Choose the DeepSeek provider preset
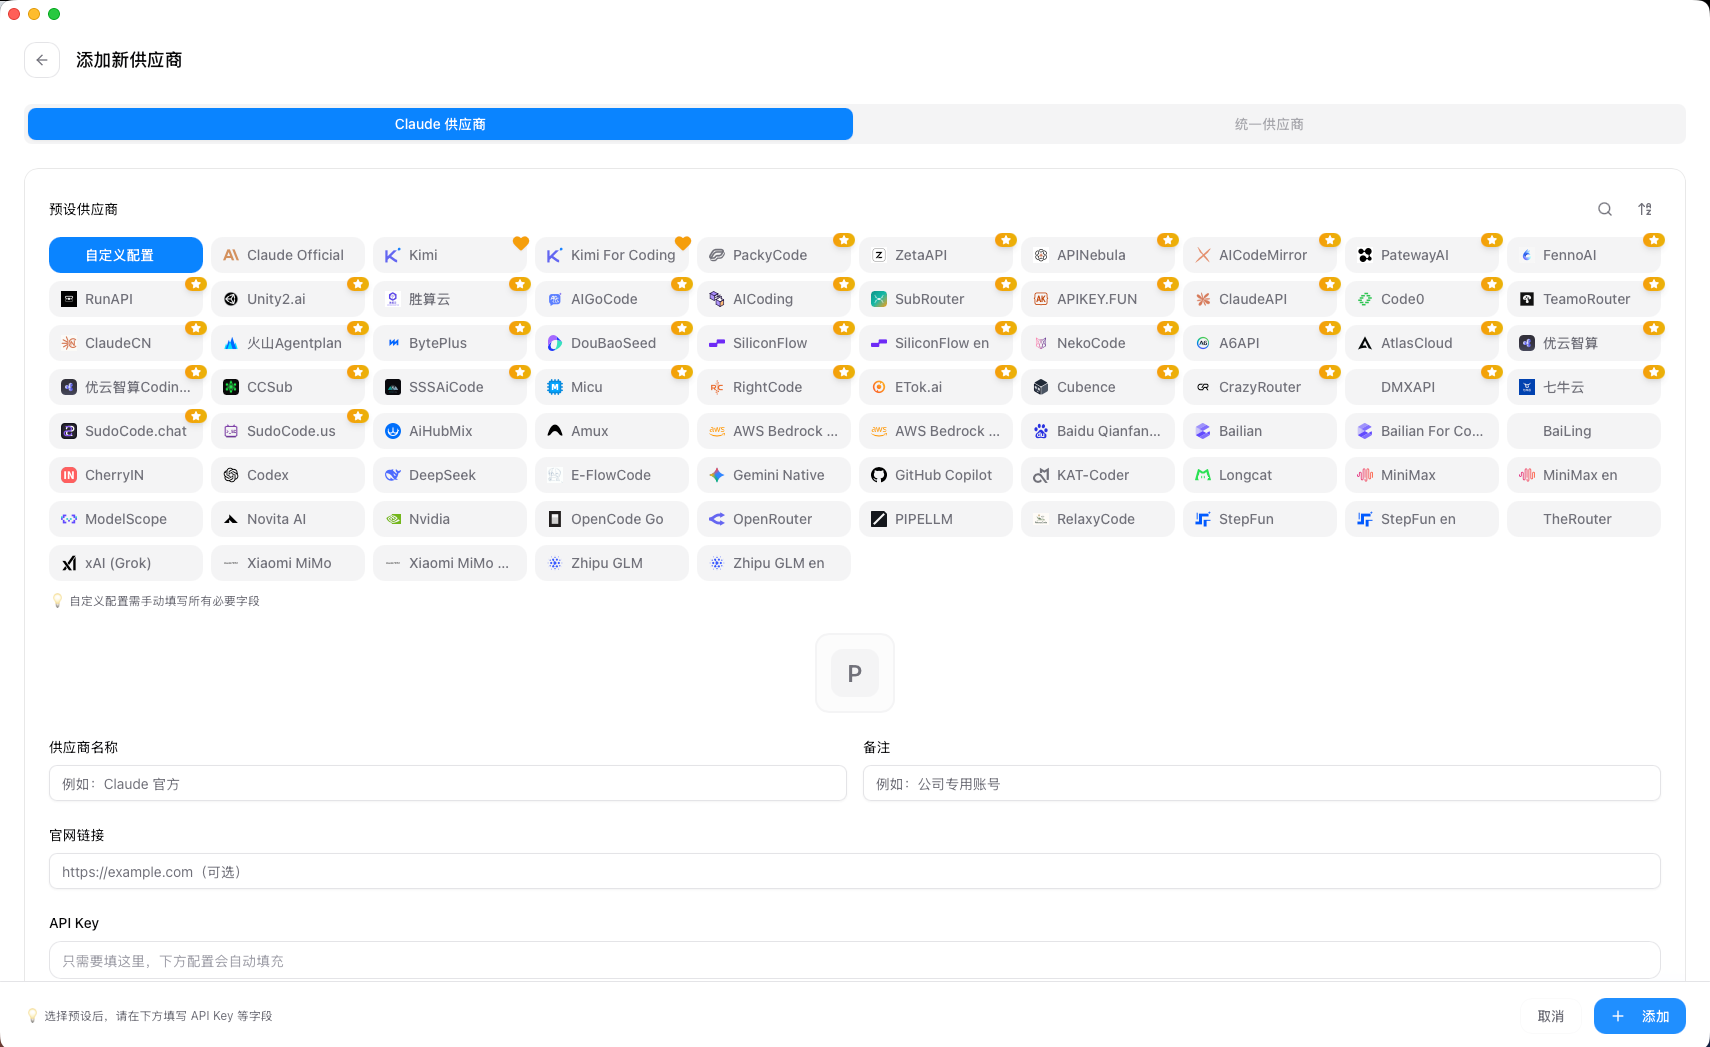This screenshot has width=1710, height=1047. coord(450,475)
